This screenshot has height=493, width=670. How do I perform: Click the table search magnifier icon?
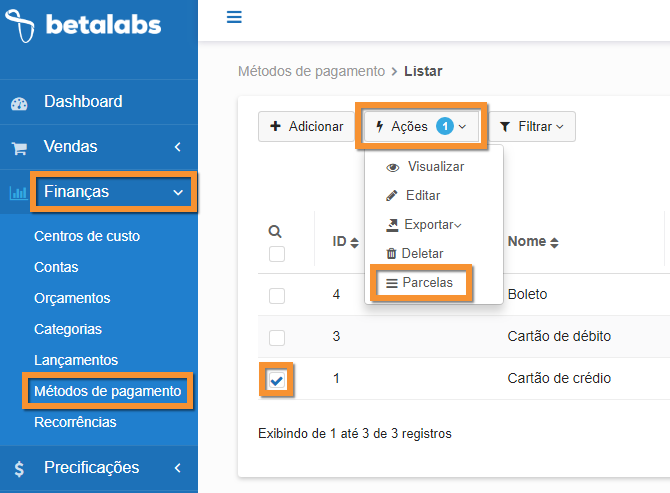pyautogui.click(x=275, y=232)
